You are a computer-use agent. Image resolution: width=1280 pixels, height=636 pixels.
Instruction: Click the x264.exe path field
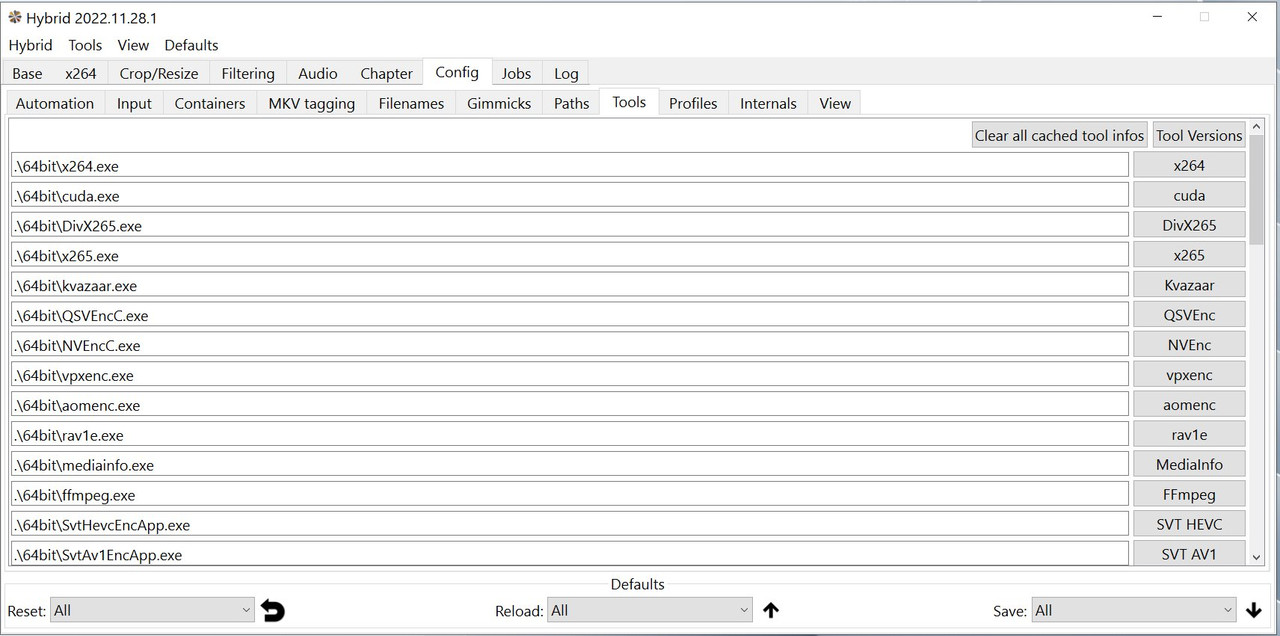tap(570, 165)
